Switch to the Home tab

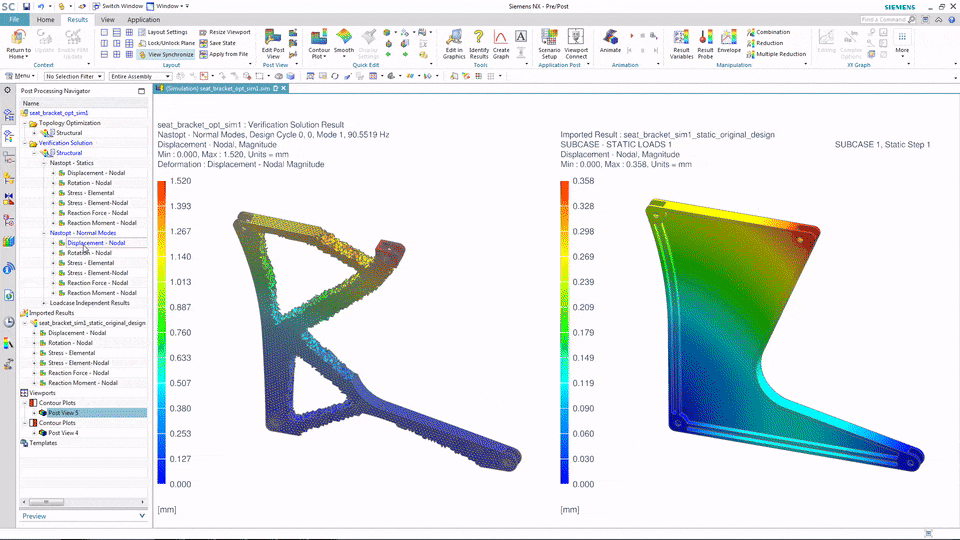click(x=45, y=20)
